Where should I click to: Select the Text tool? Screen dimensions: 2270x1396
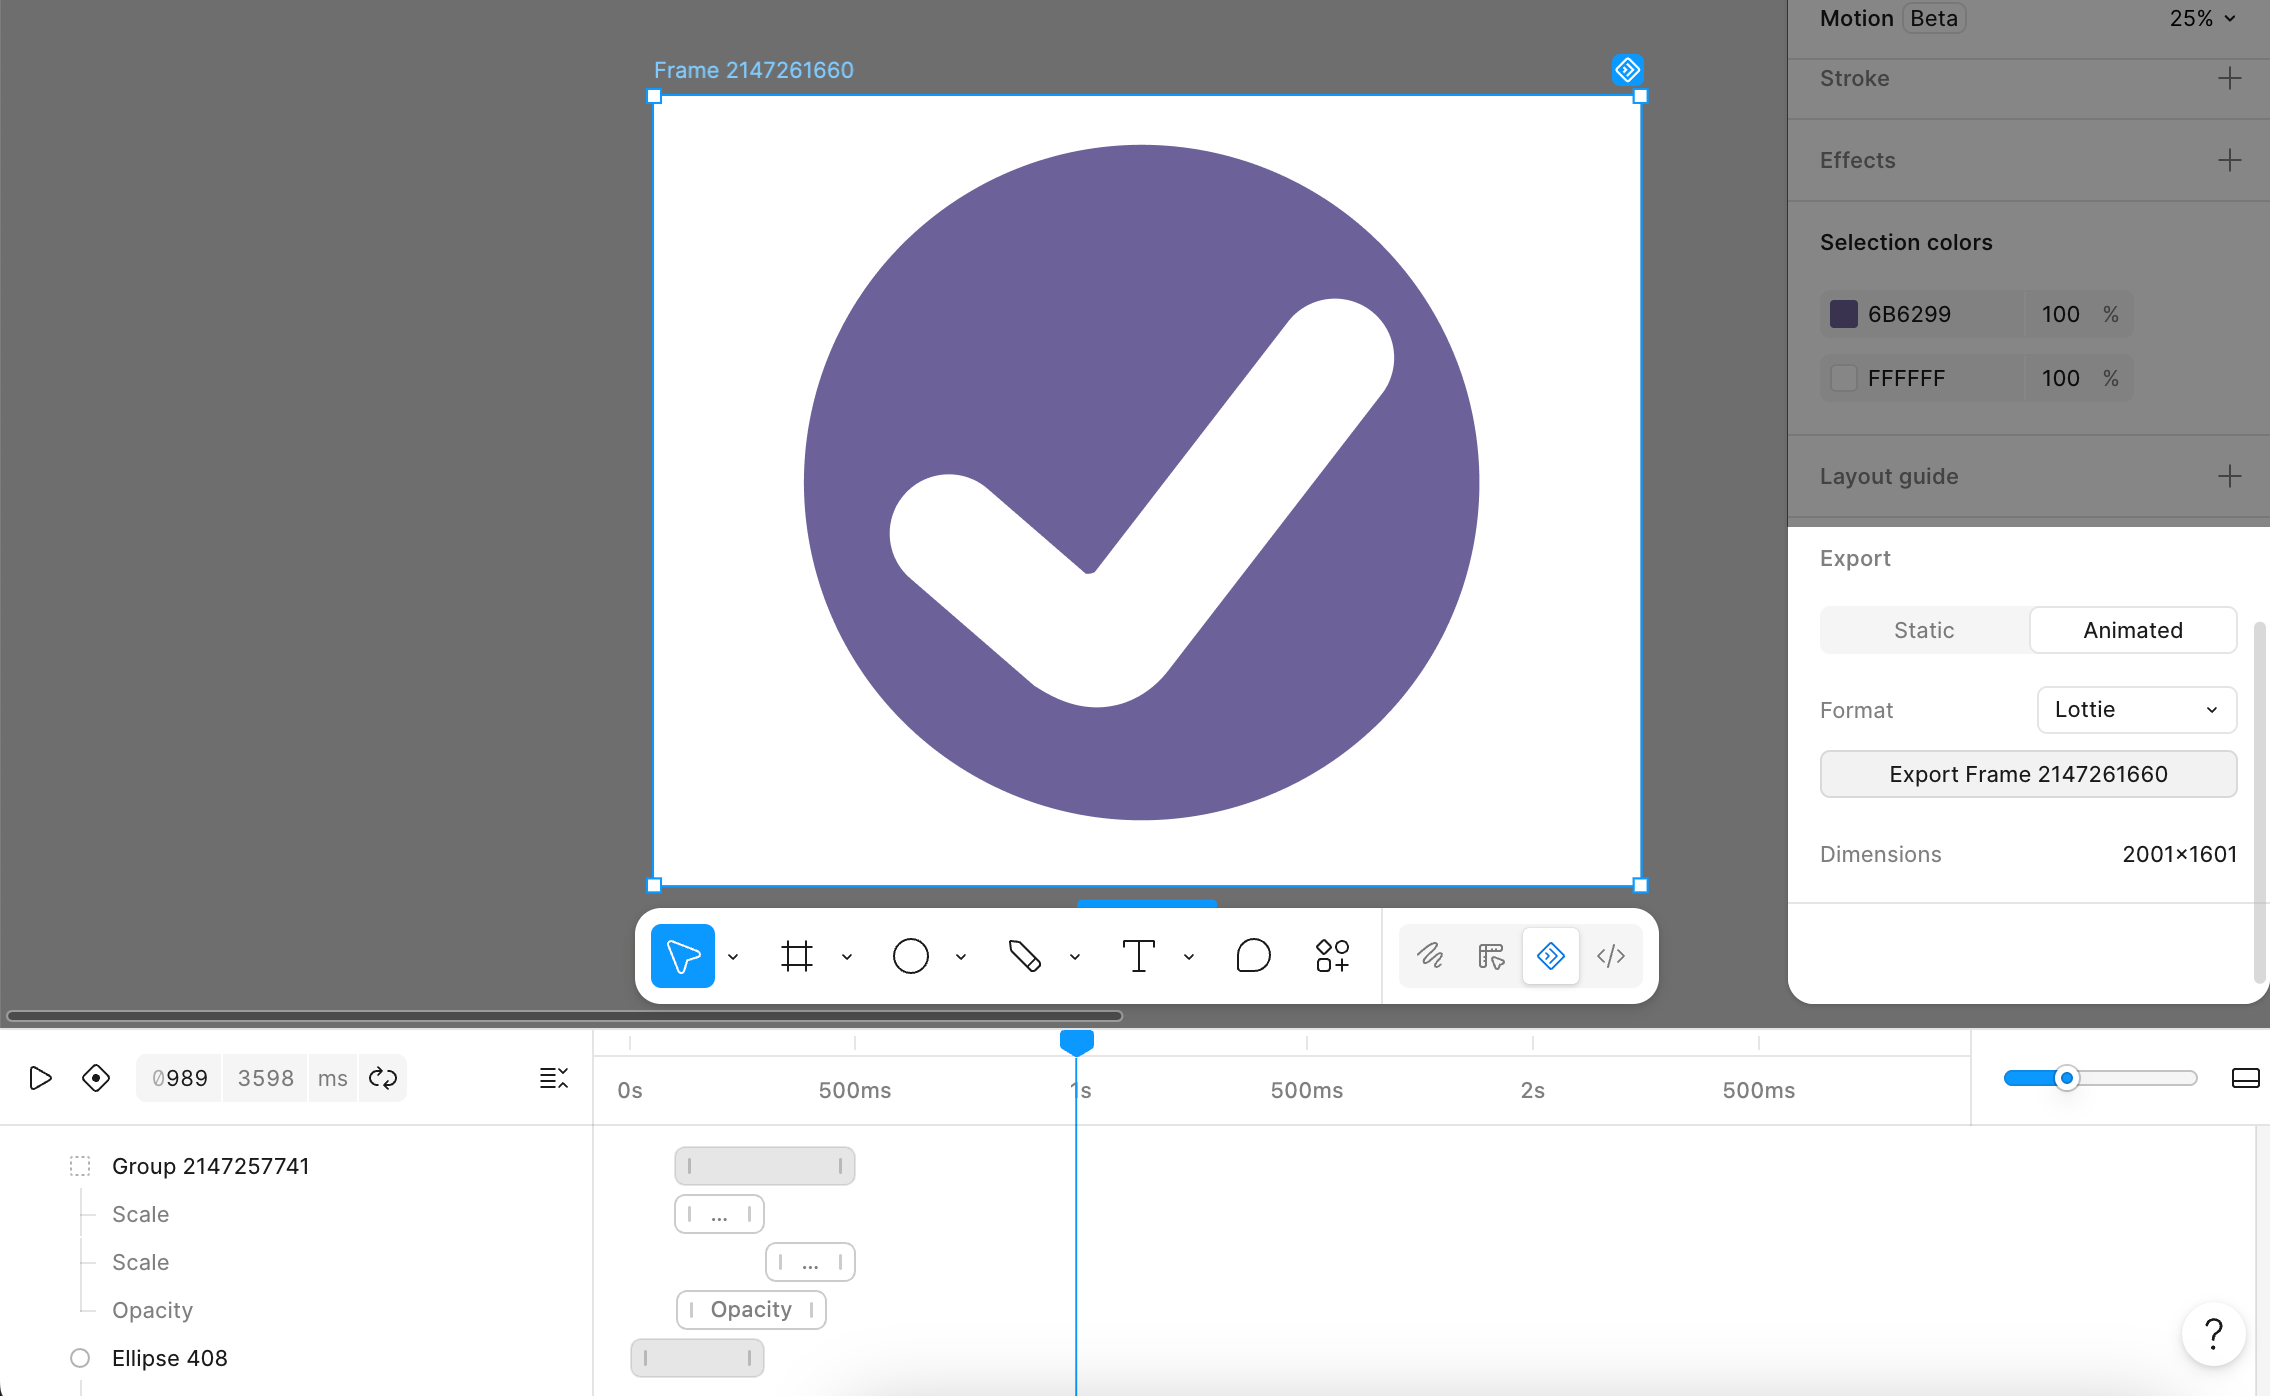pyautogui.click(x=1139, y=956)
